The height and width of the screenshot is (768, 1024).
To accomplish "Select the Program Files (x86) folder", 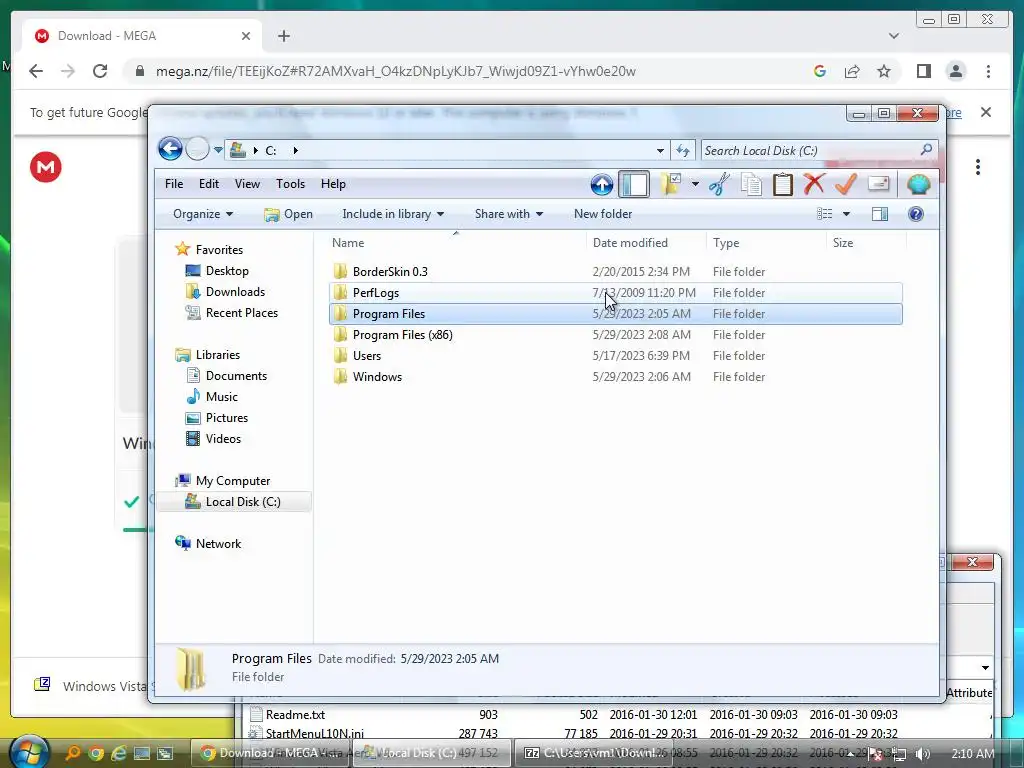I will pos(616,334).
